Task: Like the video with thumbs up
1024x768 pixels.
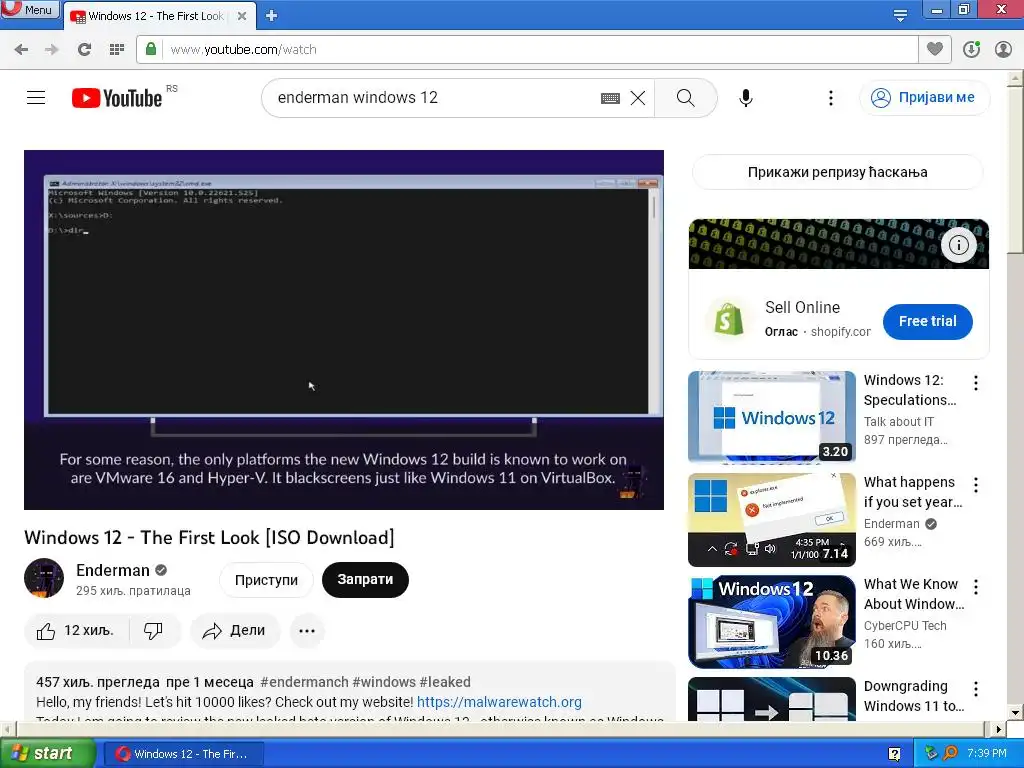Action: [x=76, y=631]
